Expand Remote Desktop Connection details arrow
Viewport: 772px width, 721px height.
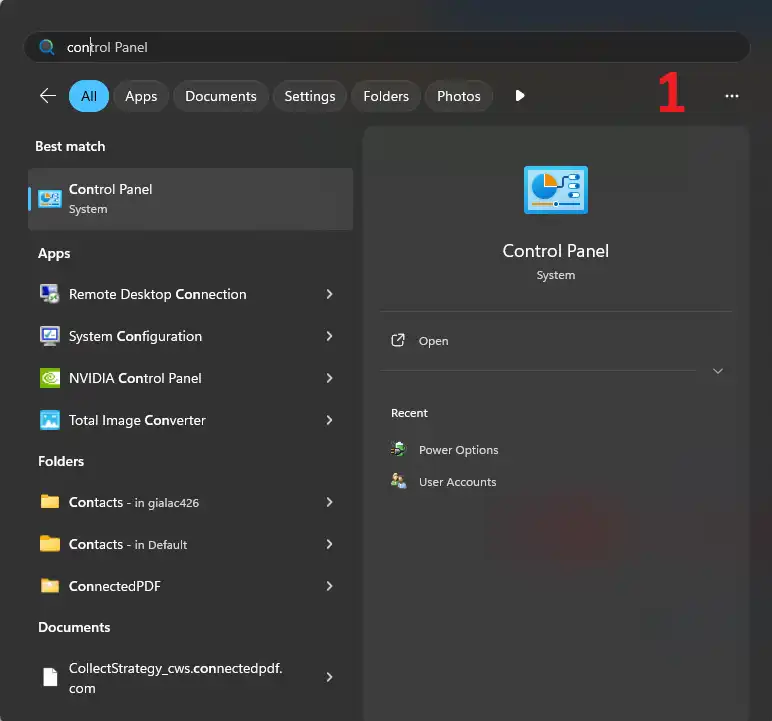[329, 294]
